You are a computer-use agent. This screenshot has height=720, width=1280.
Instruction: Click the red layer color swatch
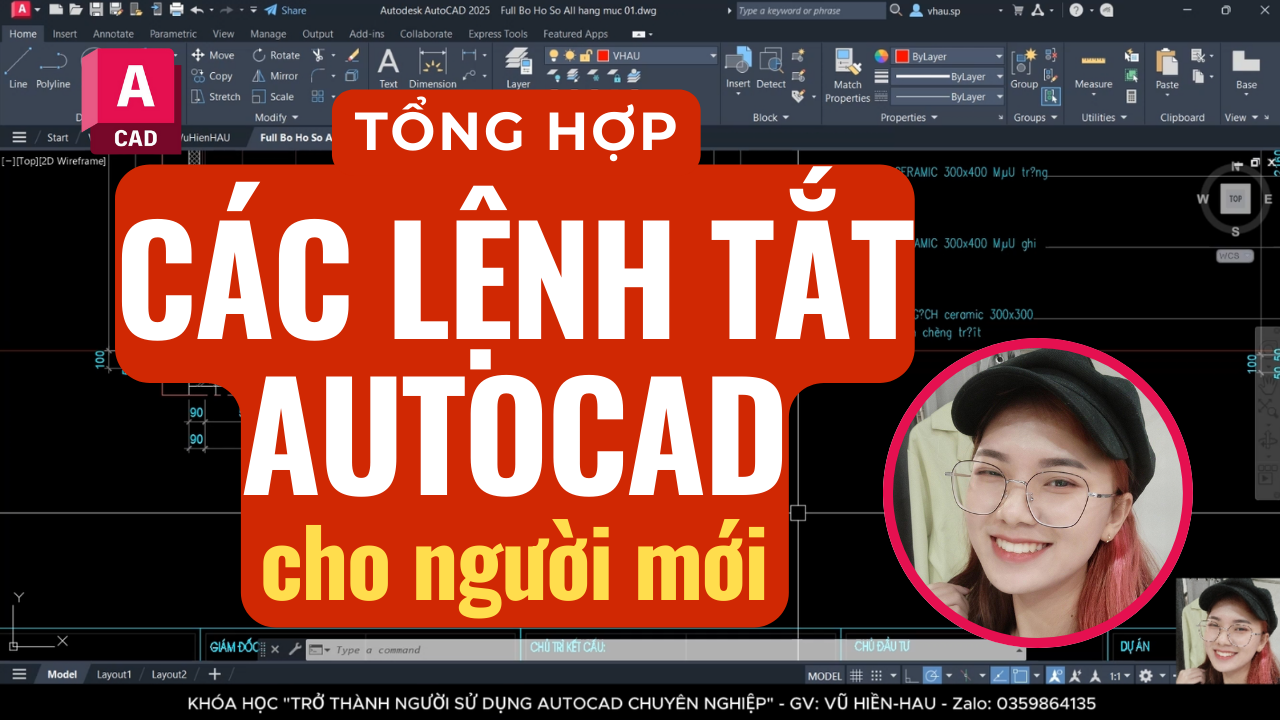coord(602,56)
